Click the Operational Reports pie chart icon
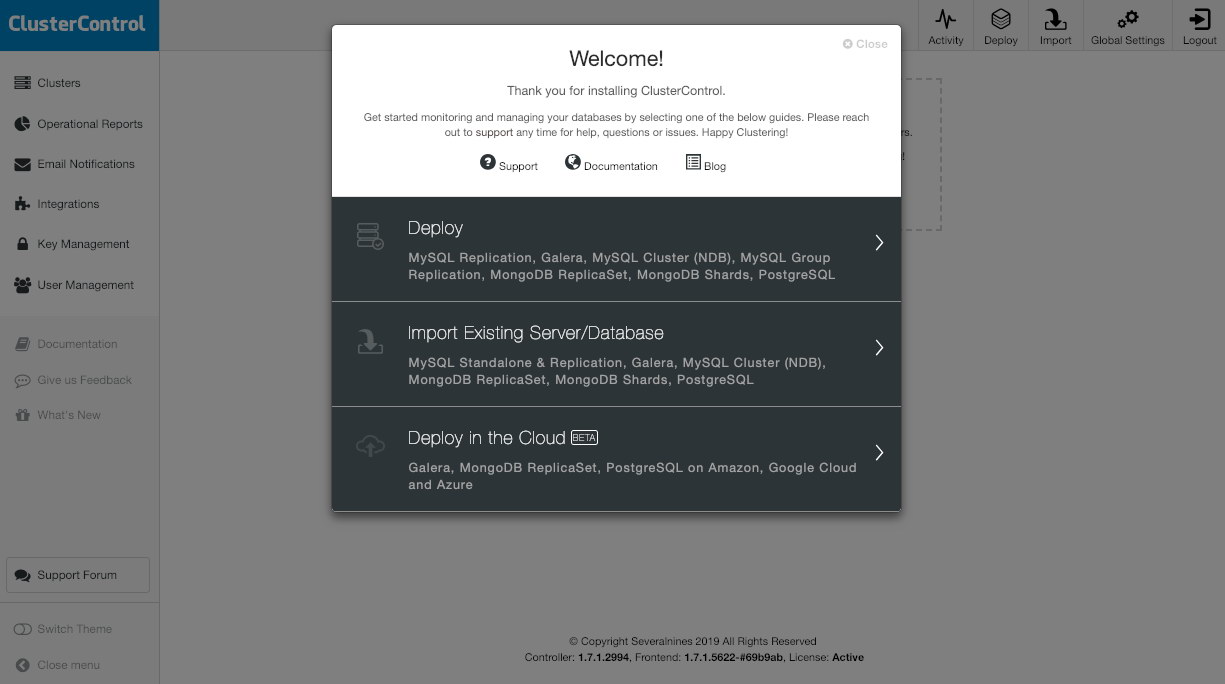This screenshot has width=1225, height=684. click(x=22, y=124)
